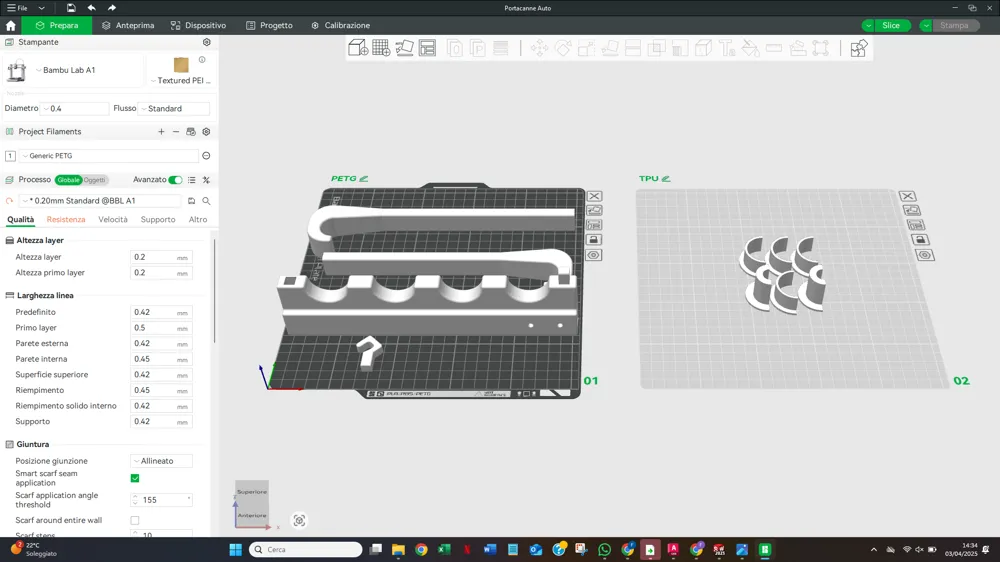Select the Resistenza settings tab
This screenshot has width=1000, height=562.
pyautogui.click(x=66, y=220)
